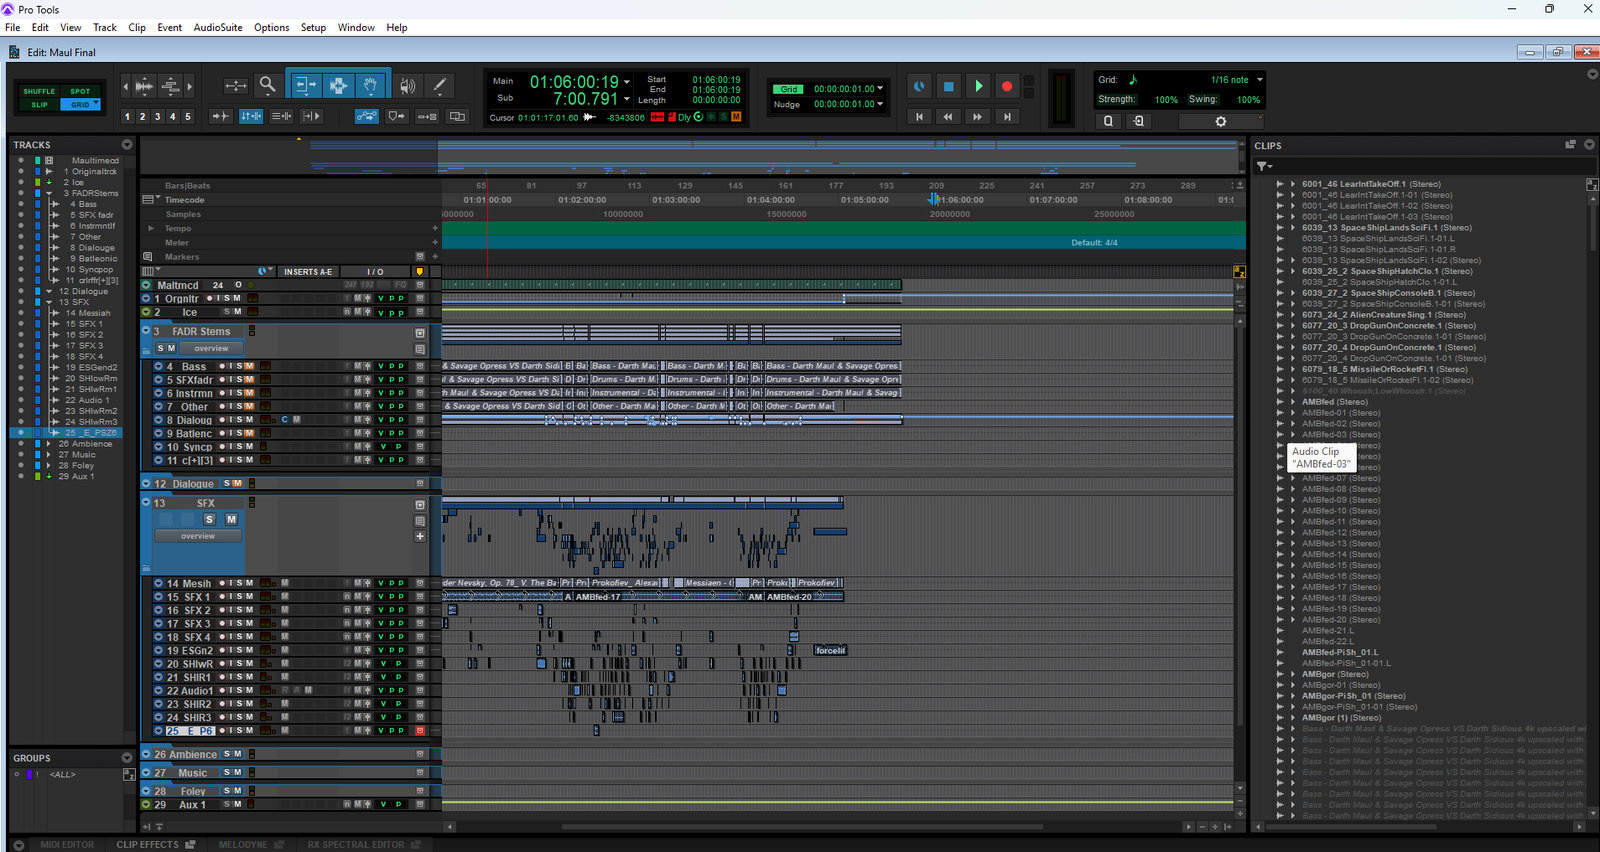Click the Rewind transport button
Viewport: 1600px width, 852px height.
click(948, 117)
